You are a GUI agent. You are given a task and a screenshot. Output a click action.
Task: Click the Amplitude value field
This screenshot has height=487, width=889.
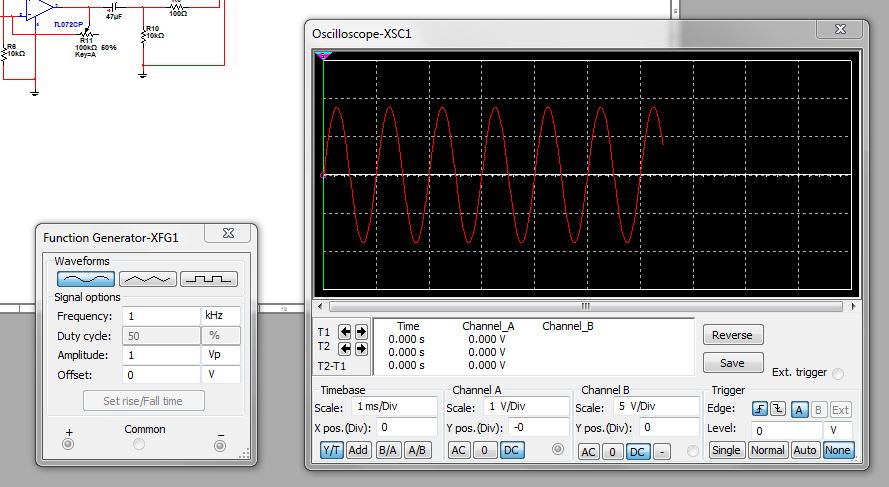161,355
